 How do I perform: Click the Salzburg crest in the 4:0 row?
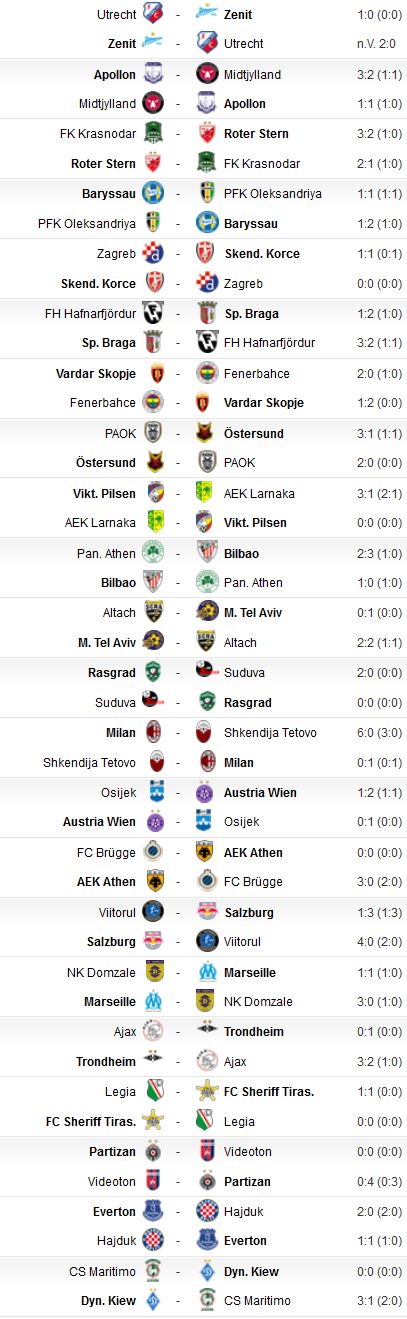[154, 942]
